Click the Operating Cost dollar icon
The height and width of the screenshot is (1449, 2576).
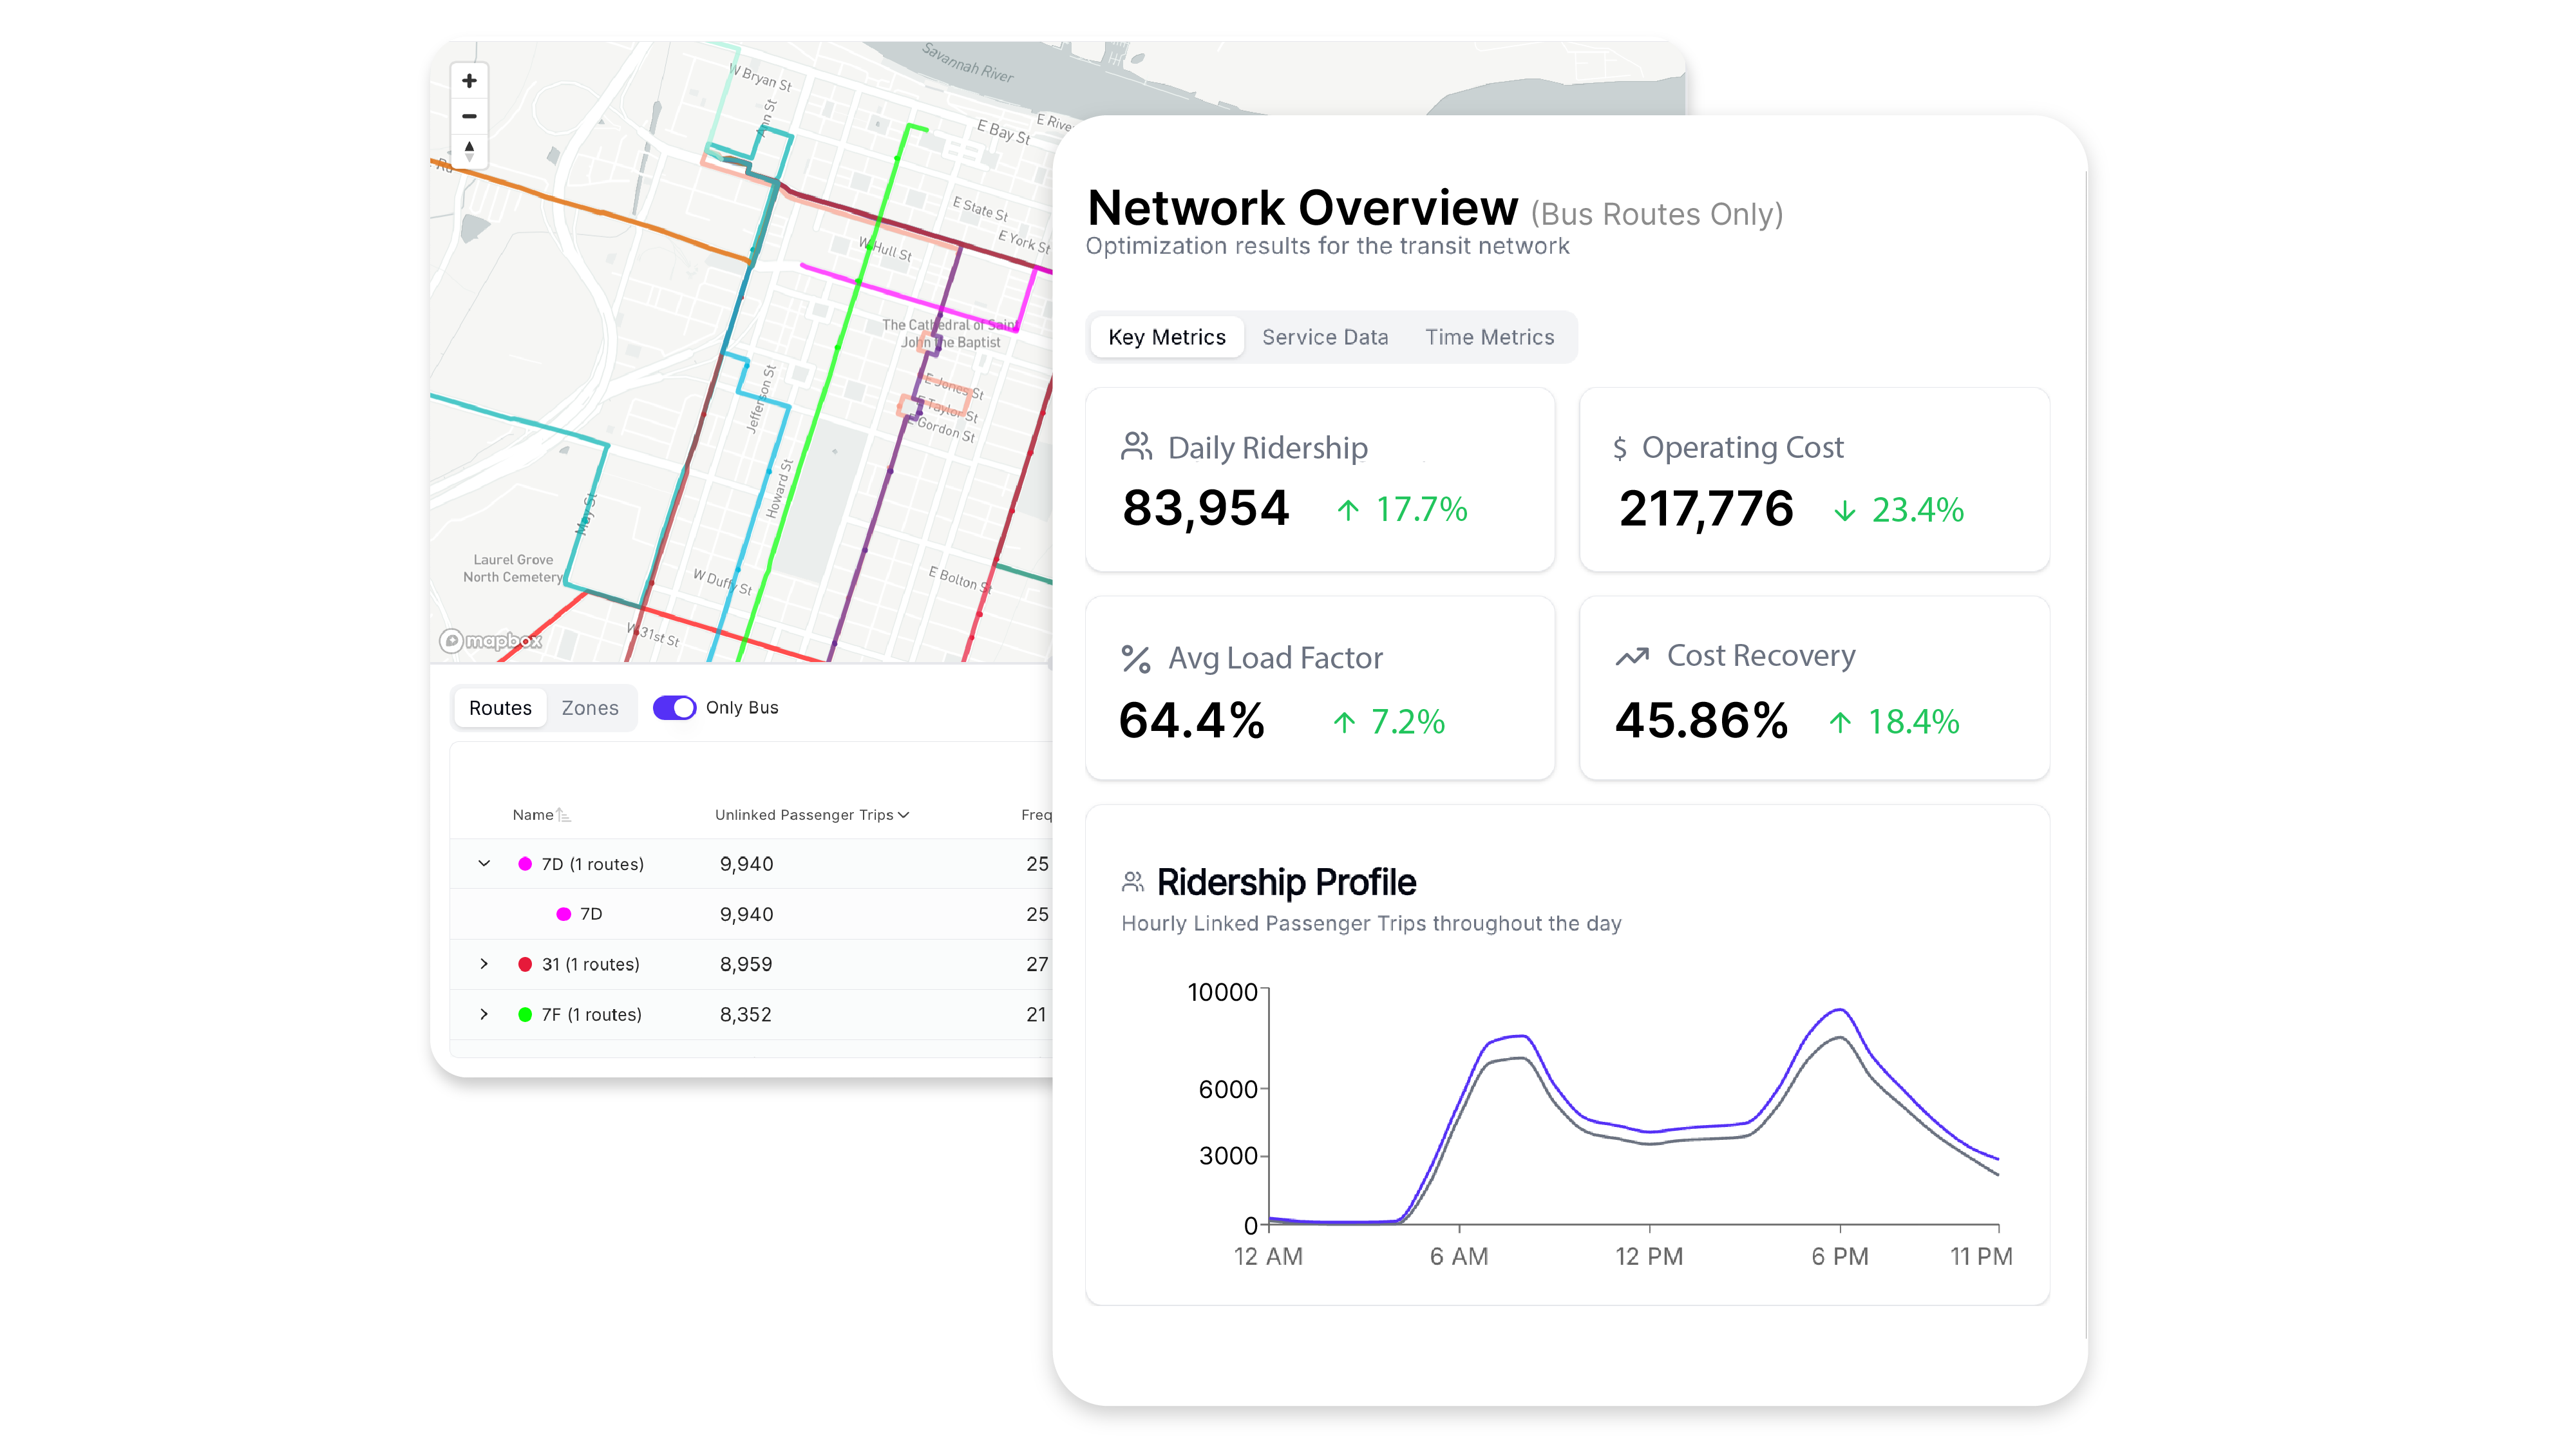coord(1620,448)
